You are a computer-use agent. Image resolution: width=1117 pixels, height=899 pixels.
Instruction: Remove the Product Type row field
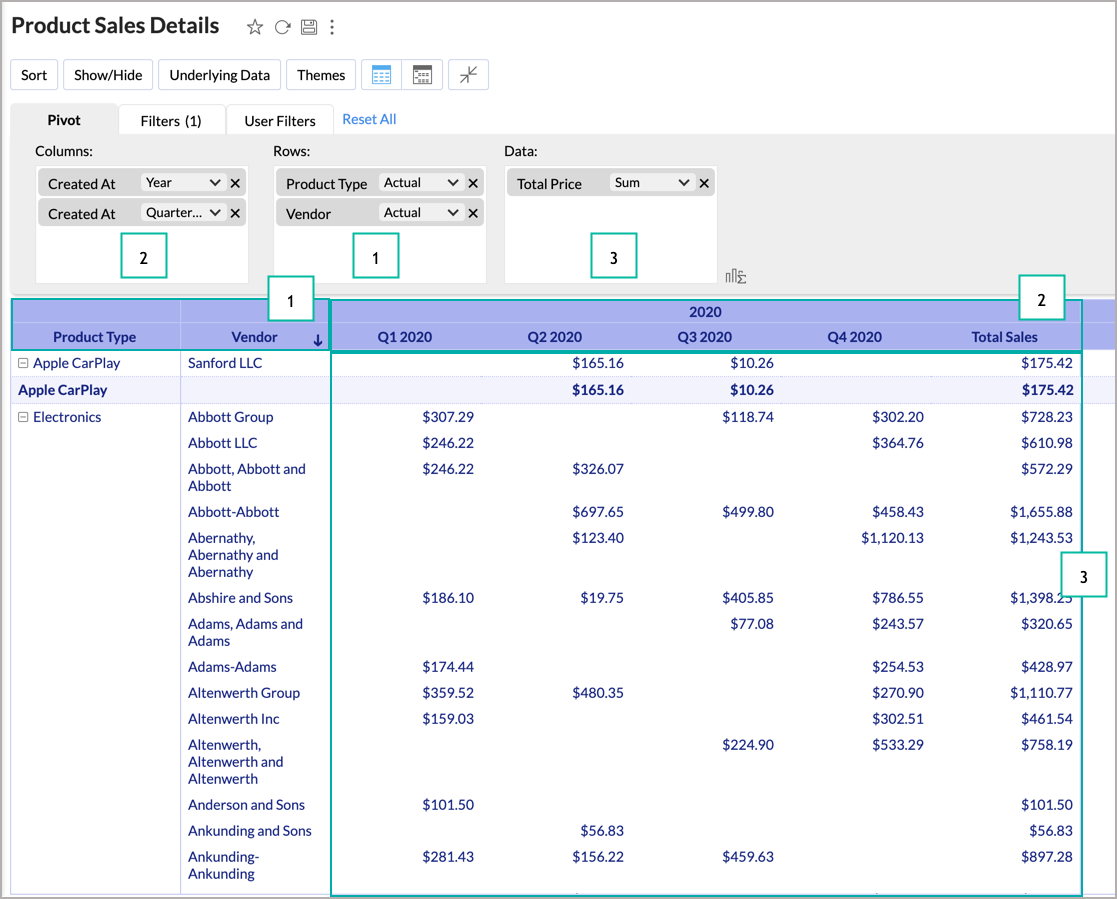click(x=473, y=183)
